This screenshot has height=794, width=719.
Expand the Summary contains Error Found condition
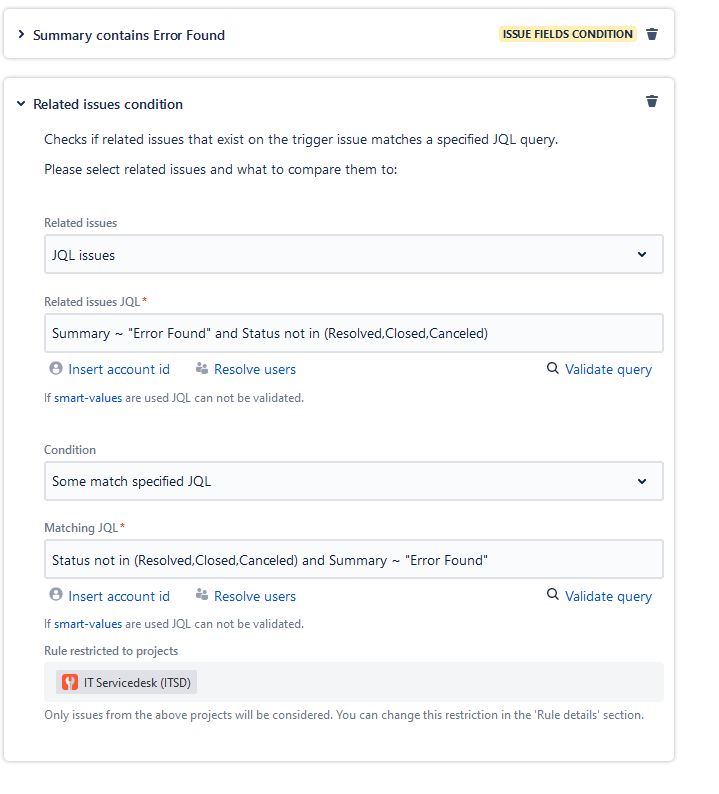[x=21, y=35]
